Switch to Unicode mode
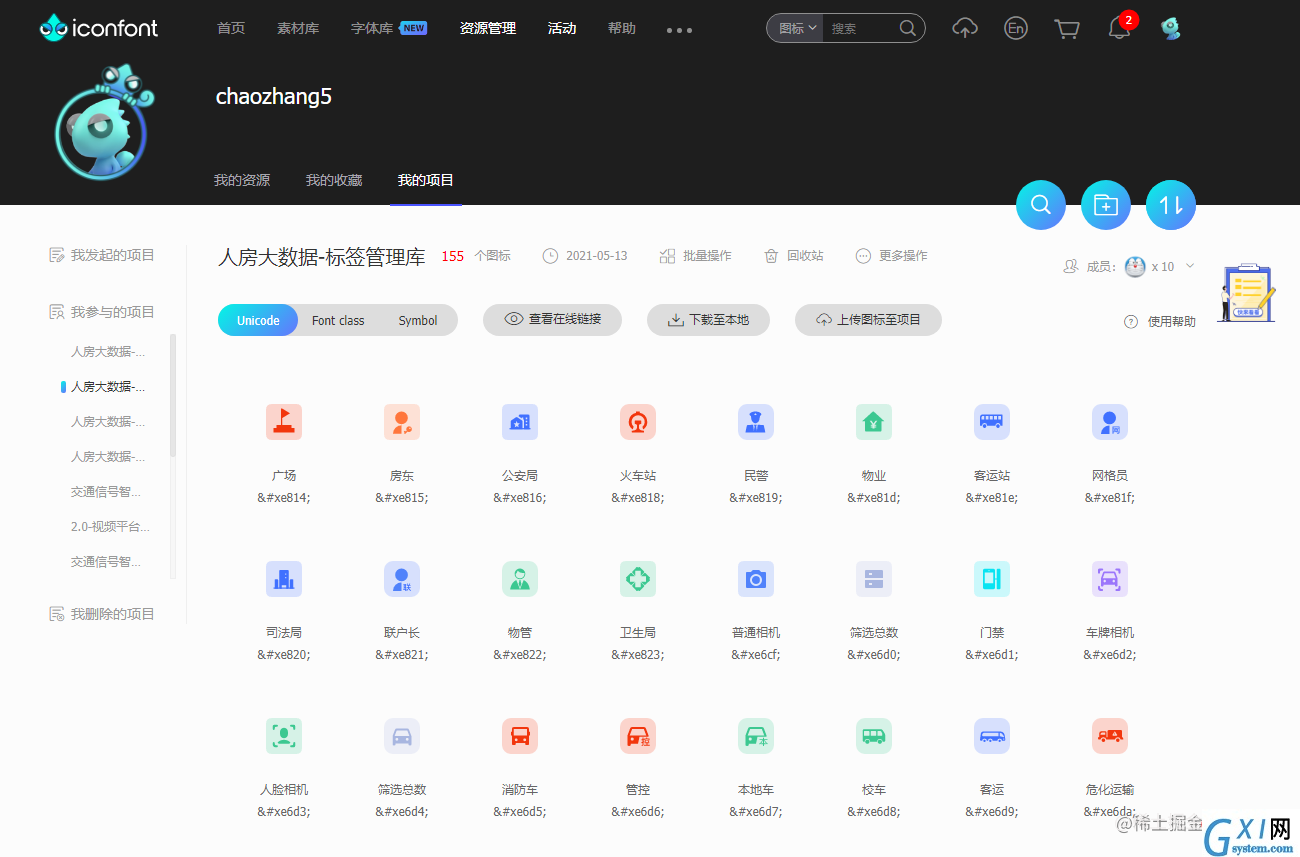This screenshot has width=1300, height=857. click(x=258, y=320)
